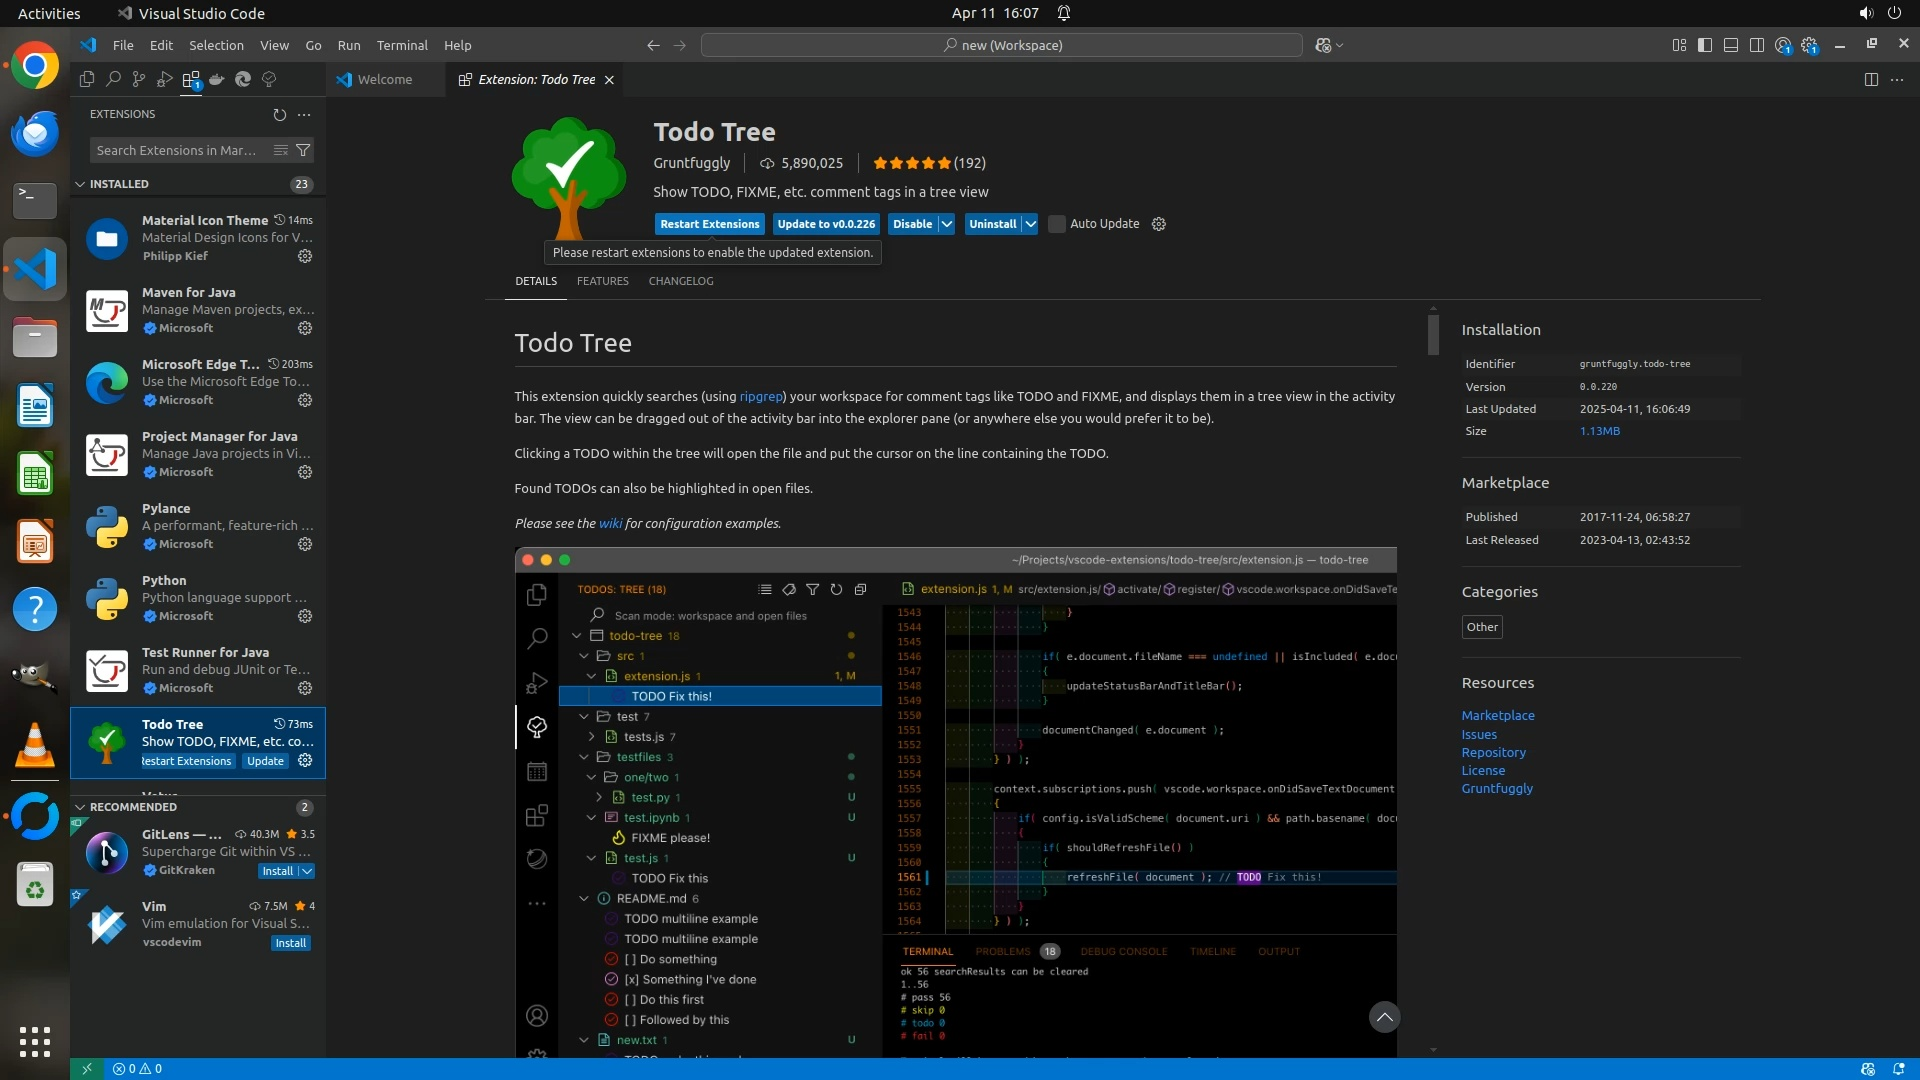Click the Filter Extensions funnel icon
Viewport: 1920px width, 1080px height.
(303, 150)
